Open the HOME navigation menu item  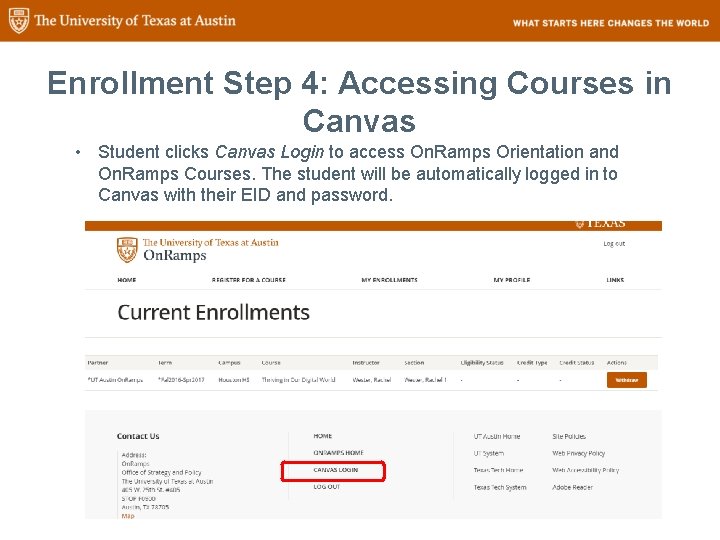pos(127,280)
